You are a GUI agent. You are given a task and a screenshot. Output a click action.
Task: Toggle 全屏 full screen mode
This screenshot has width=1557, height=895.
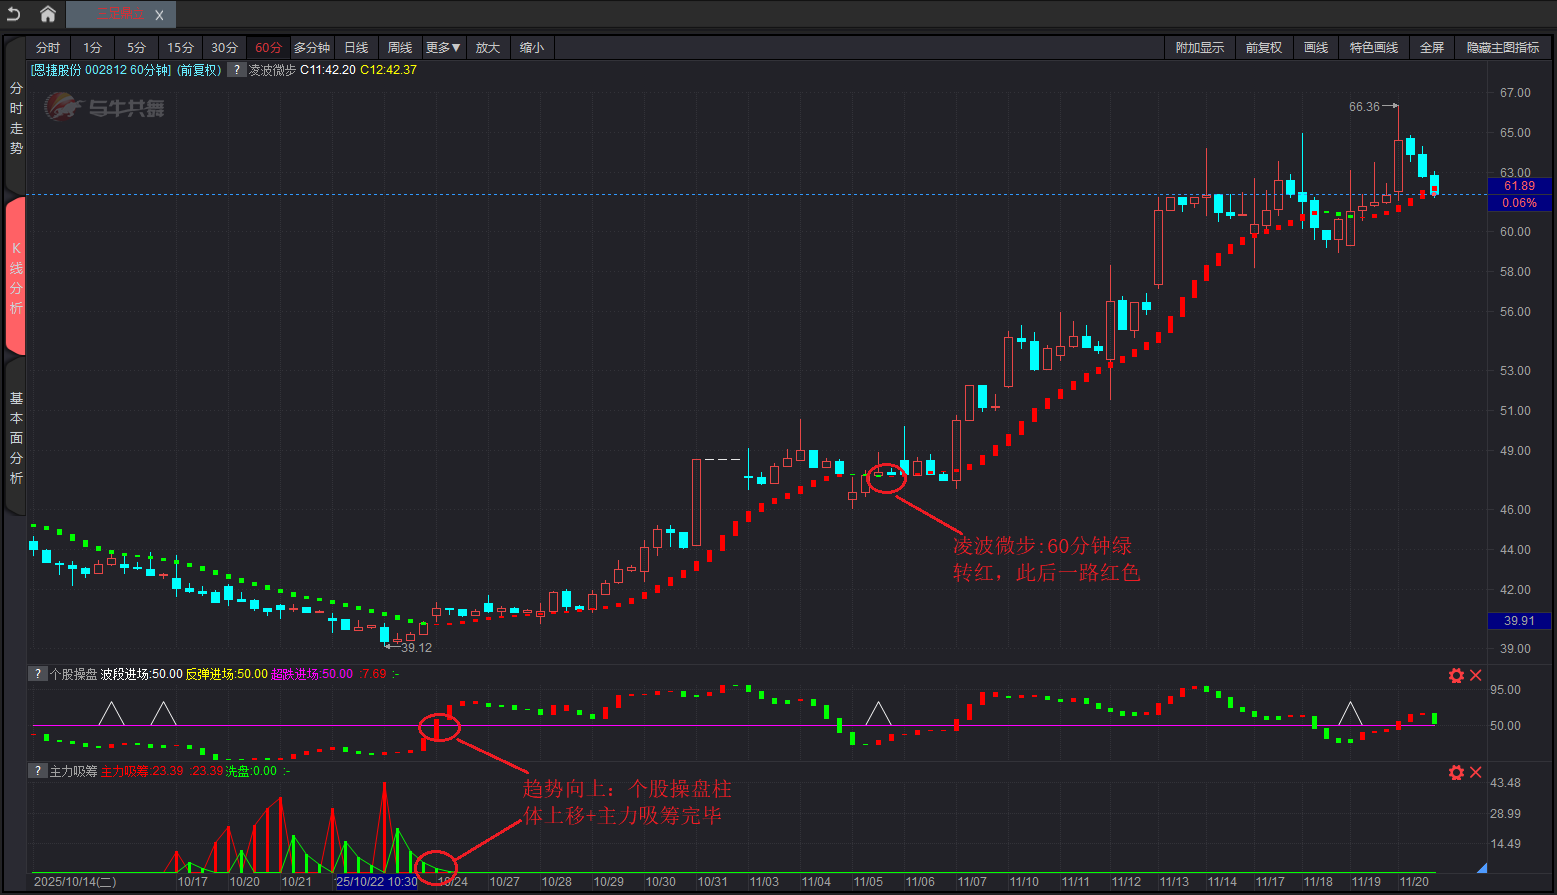click(x=1431, y=48)
